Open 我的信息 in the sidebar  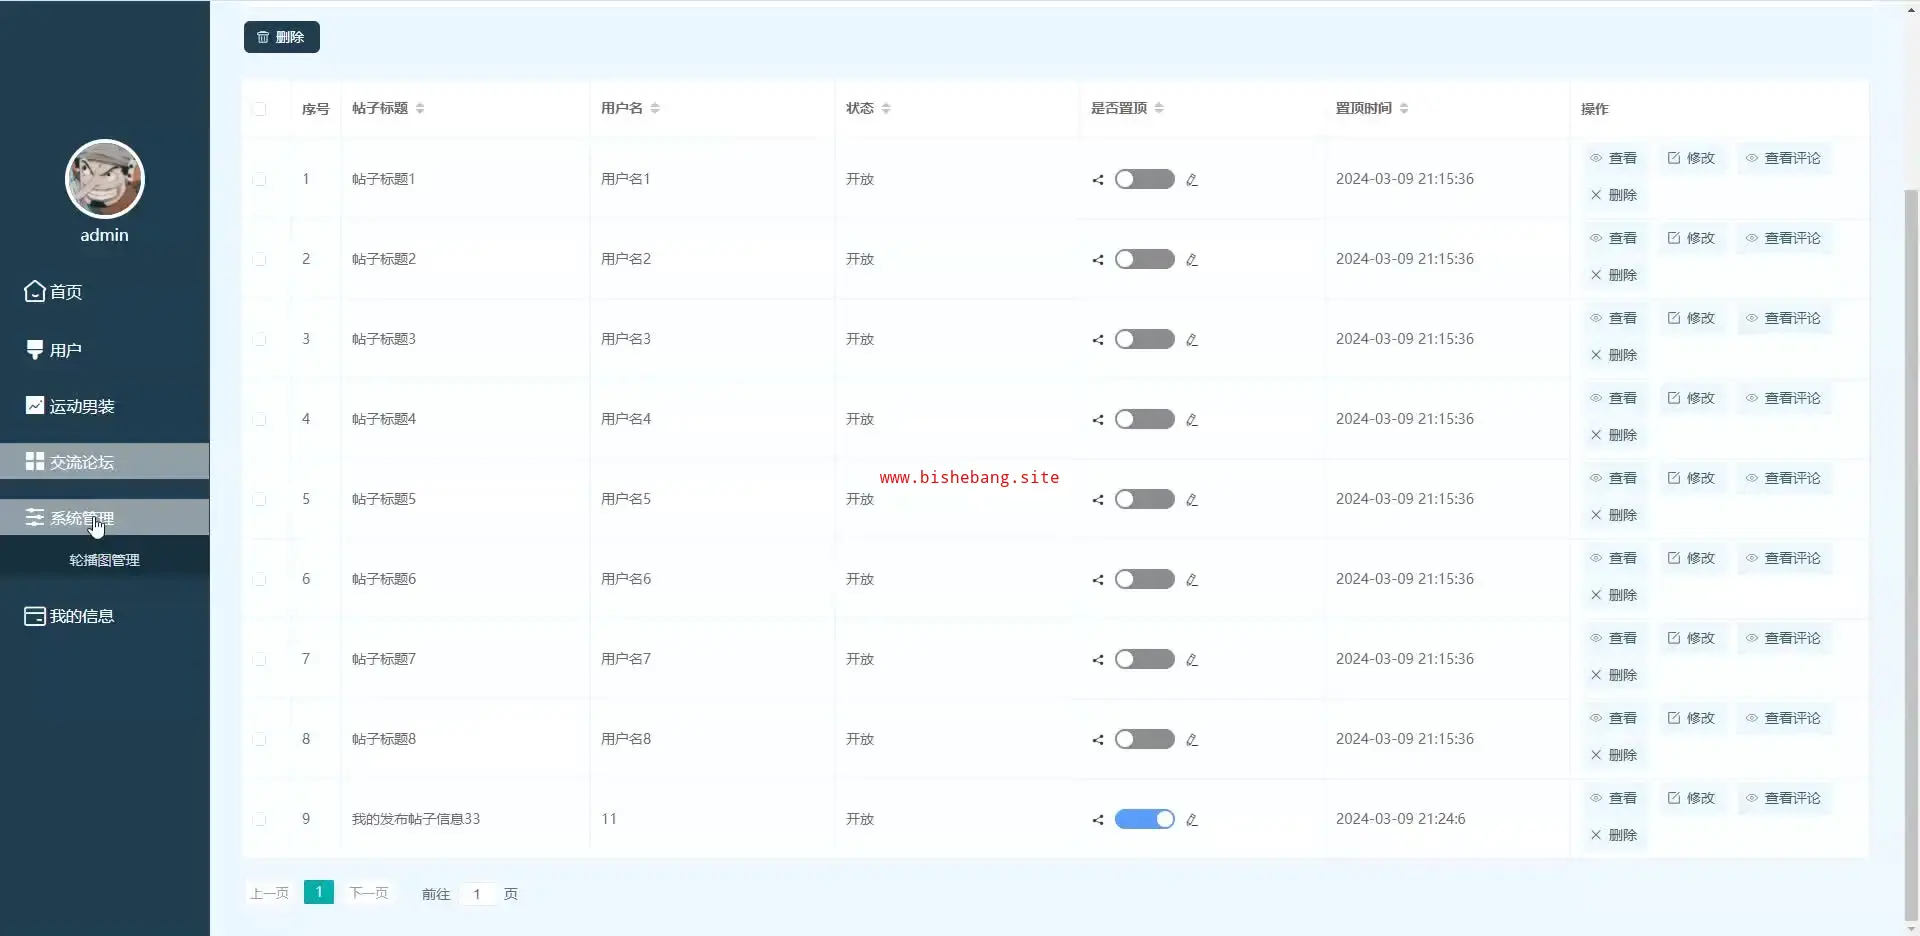pos(105,616)
